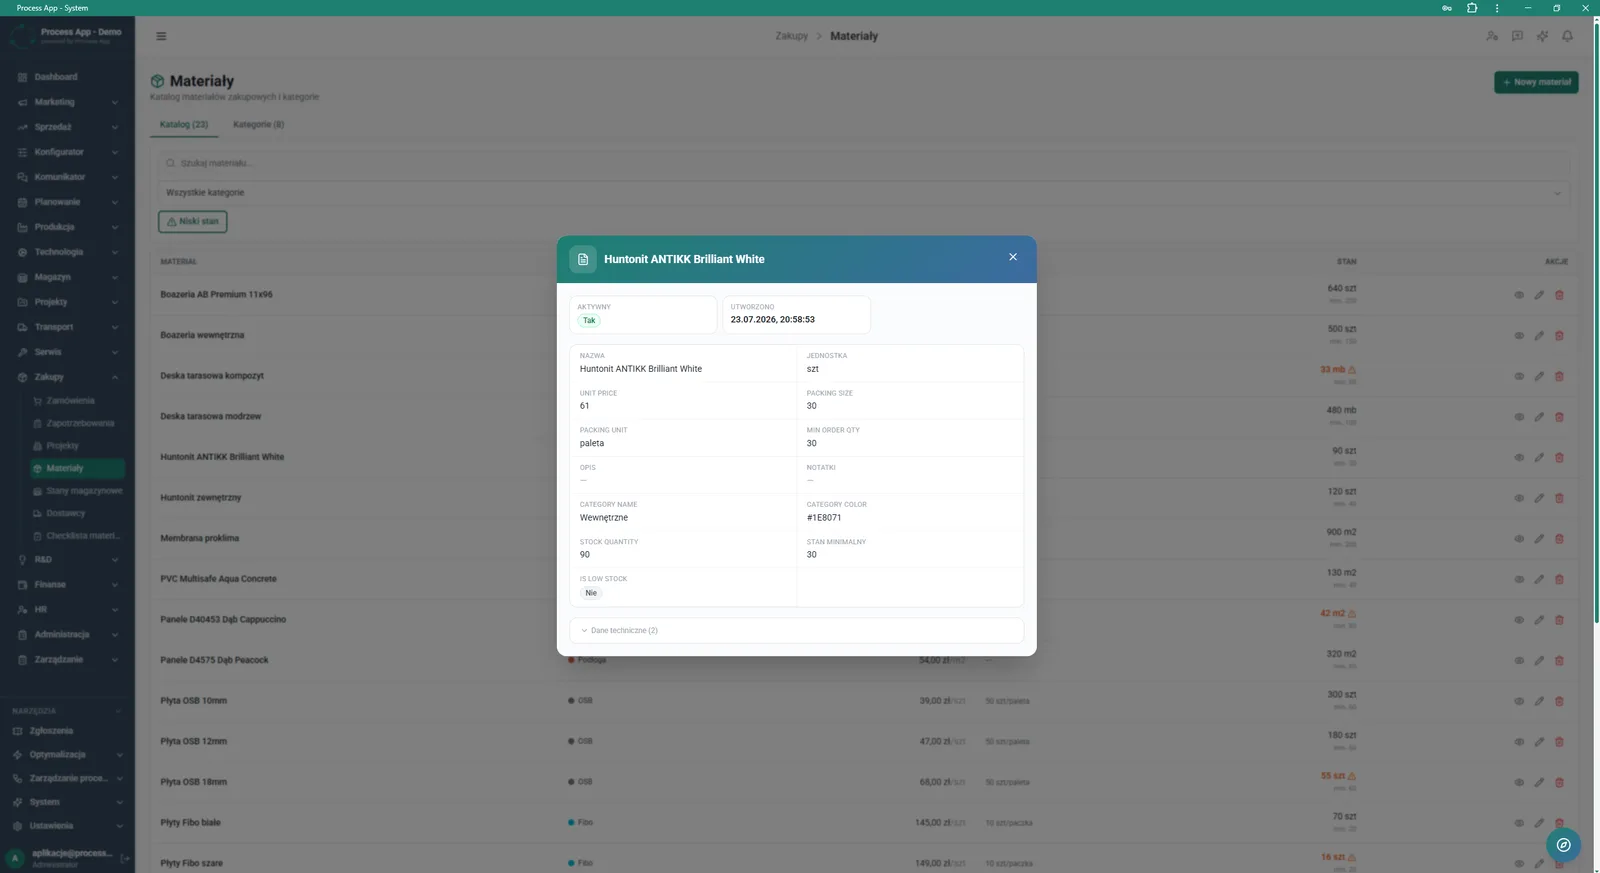Viewport: 1600px width, 873px height.
Task: Click the R&D lightbulb sidebar icon
Action: (x=22, y=560)
